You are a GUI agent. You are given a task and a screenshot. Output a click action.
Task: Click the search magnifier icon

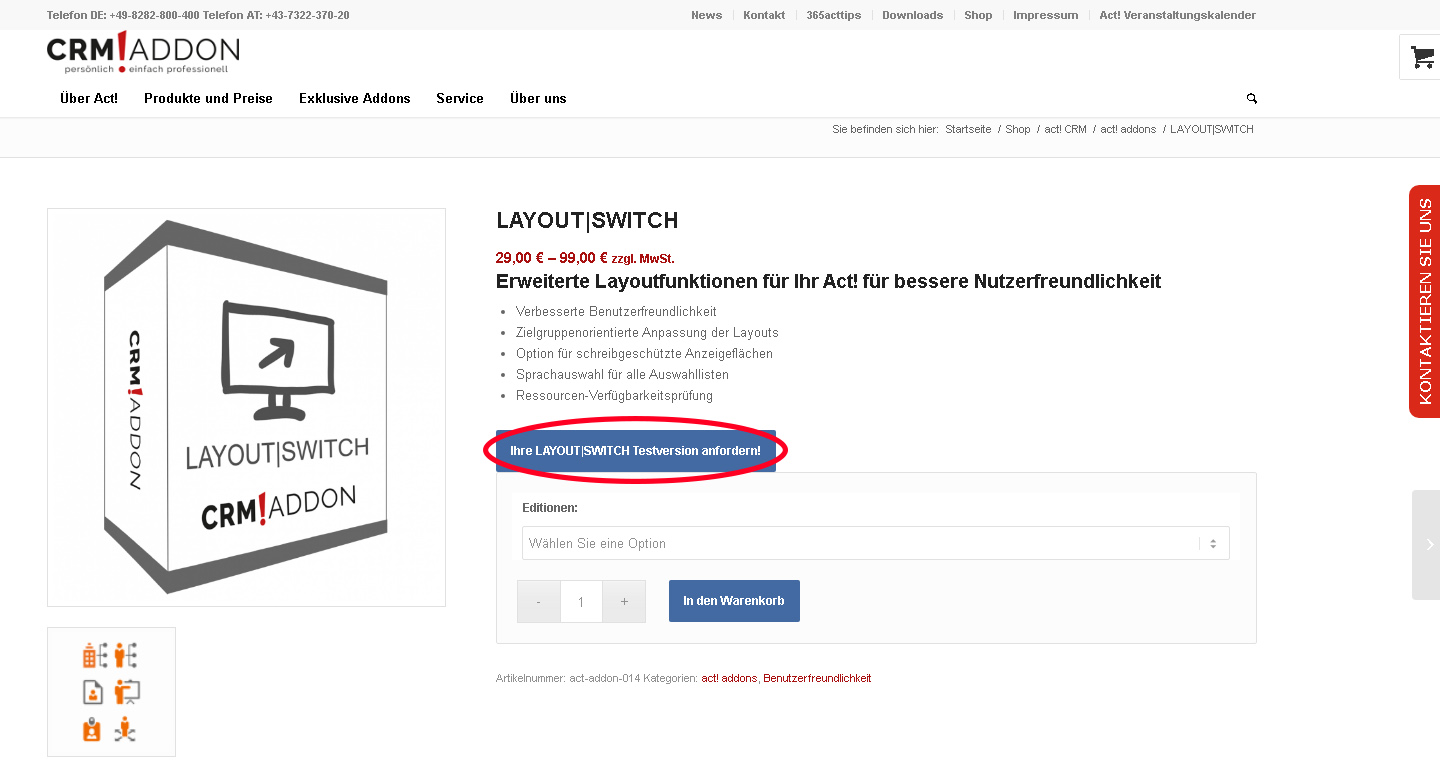point(1252,98)
